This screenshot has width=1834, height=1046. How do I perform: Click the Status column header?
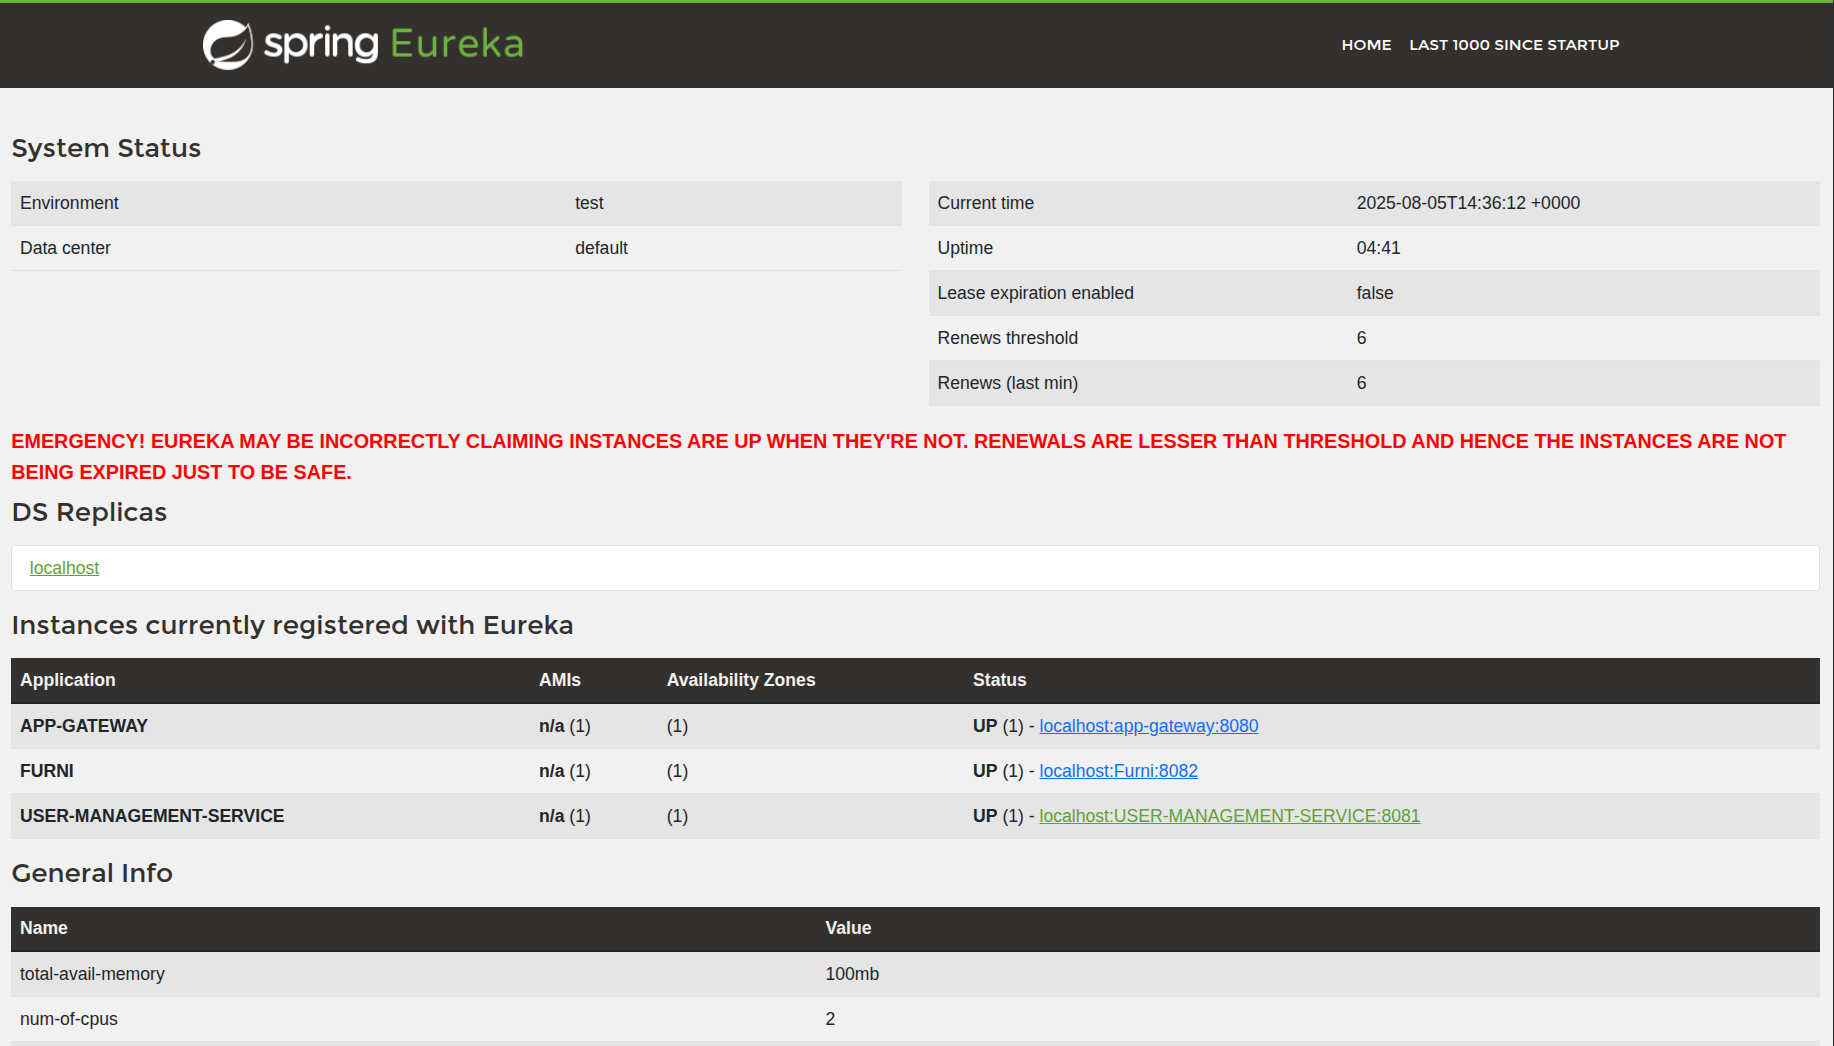click(x=999, y=680)
